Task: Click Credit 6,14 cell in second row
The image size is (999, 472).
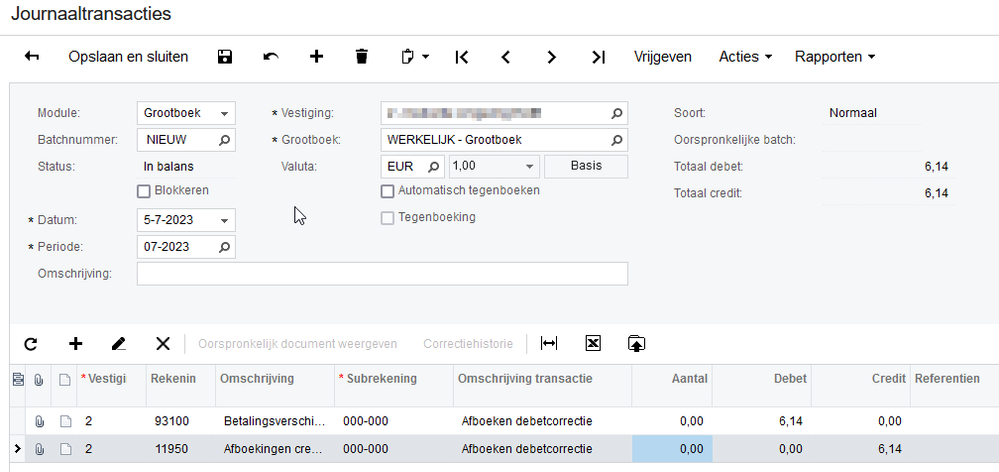Action: point(861,449)
